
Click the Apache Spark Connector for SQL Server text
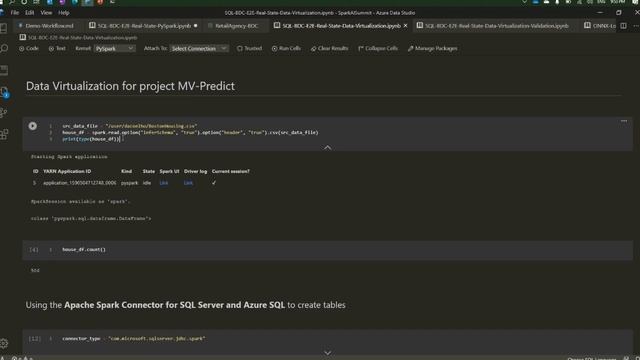(x=174, y=305)
